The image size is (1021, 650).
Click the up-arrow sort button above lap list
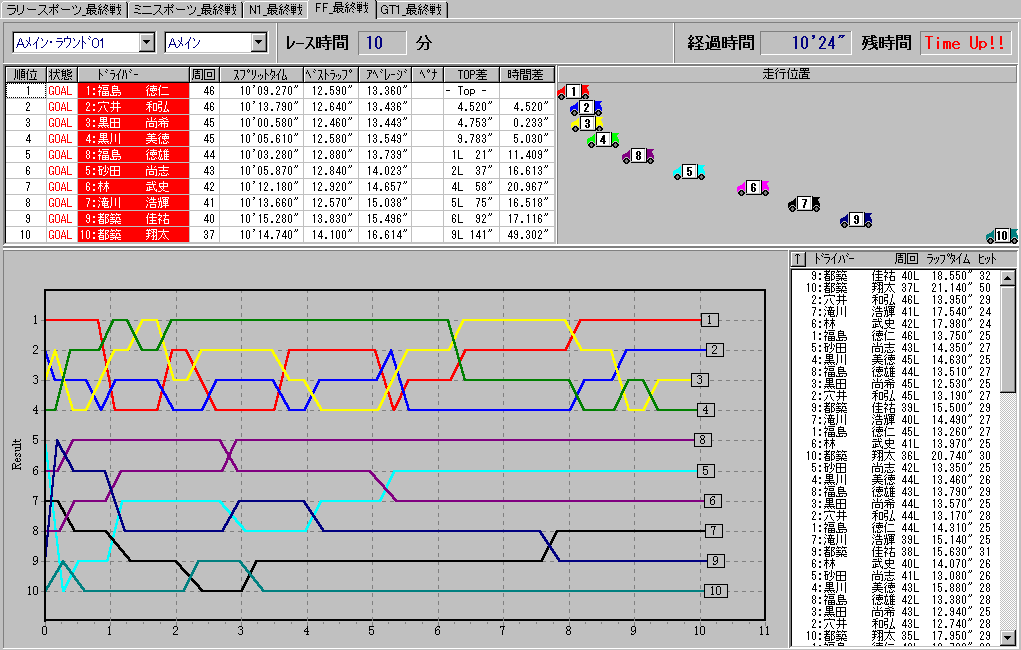coord(798,259)
